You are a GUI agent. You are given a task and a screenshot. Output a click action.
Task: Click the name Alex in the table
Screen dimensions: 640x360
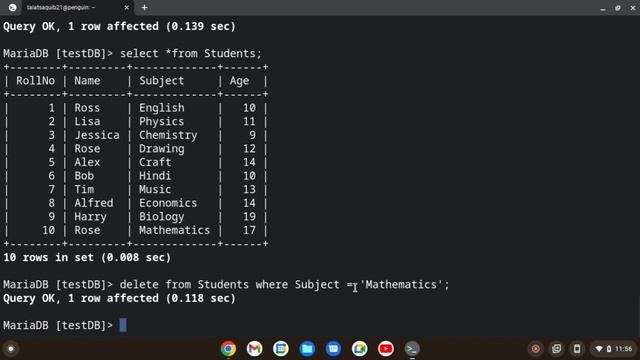tap(87, 162)
